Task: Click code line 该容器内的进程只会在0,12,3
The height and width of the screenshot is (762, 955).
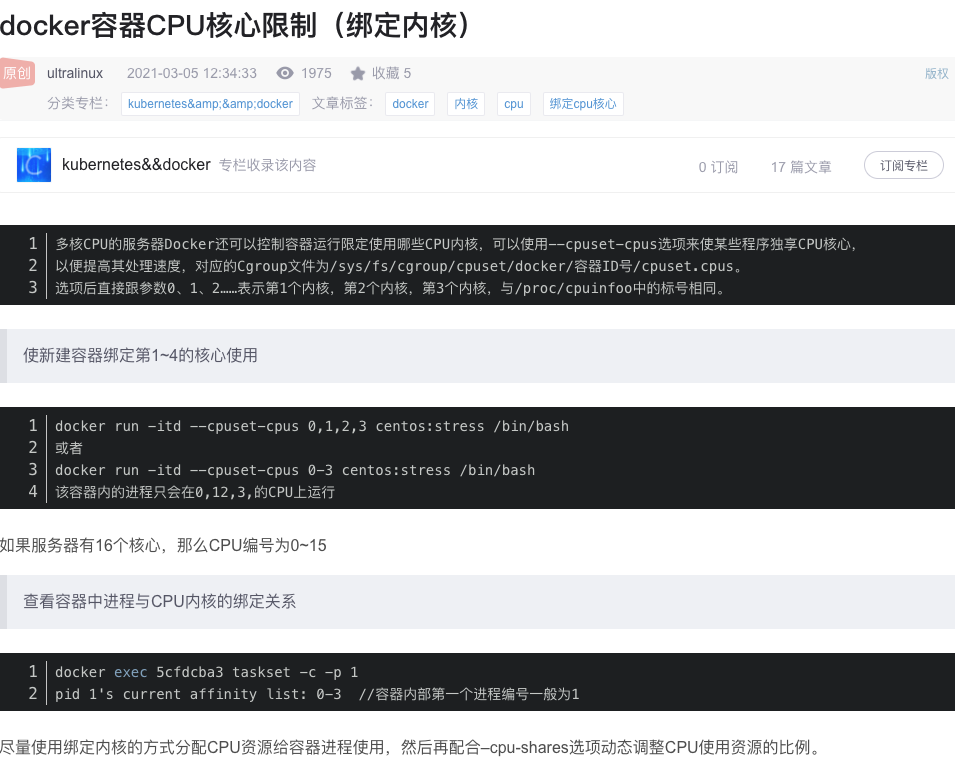Action: click(x=195, y=492)
